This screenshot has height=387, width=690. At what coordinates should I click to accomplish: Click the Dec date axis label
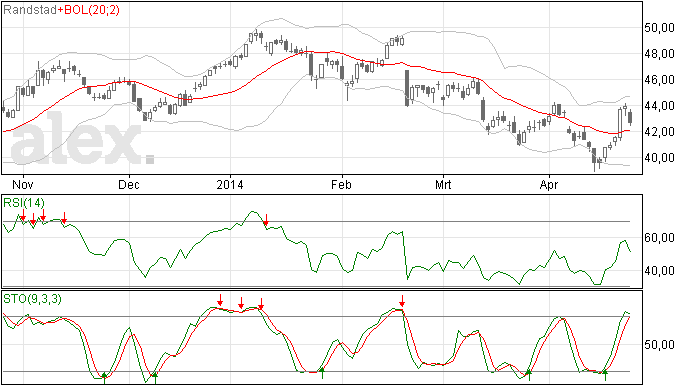pyautogui.click(x=129, y=184)
